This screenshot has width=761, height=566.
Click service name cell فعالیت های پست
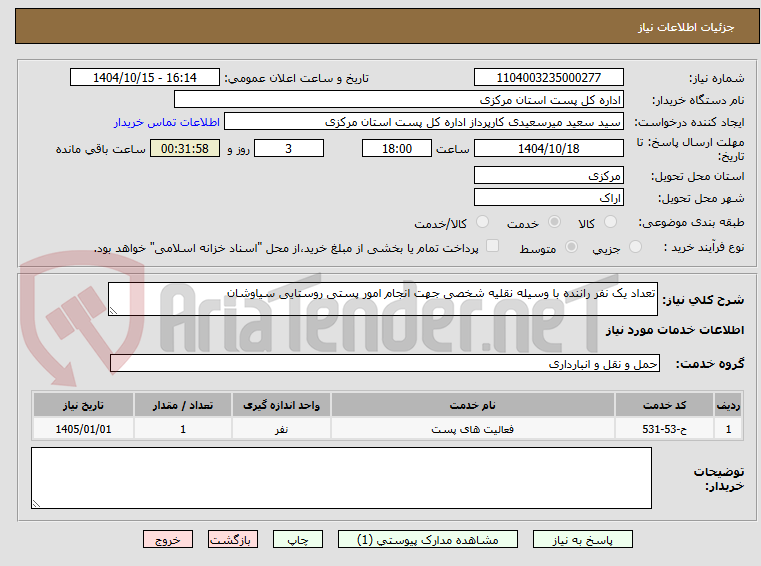click(x=472, y=429)
